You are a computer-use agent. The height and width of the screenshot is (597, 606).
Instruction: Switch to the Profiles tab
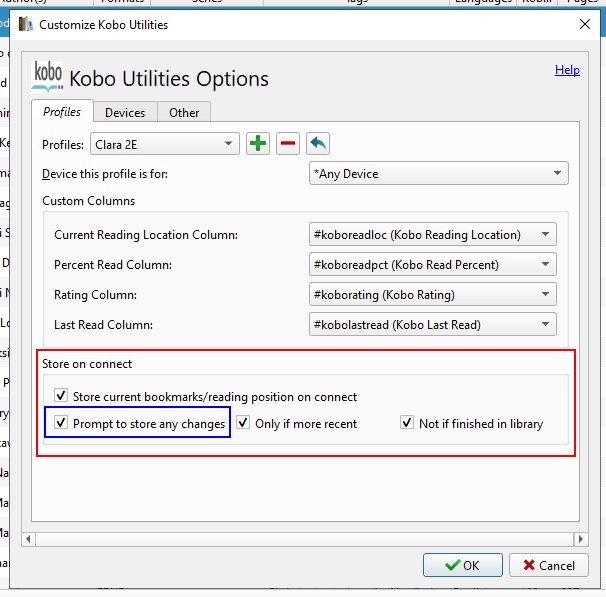(x=62, y=111)
